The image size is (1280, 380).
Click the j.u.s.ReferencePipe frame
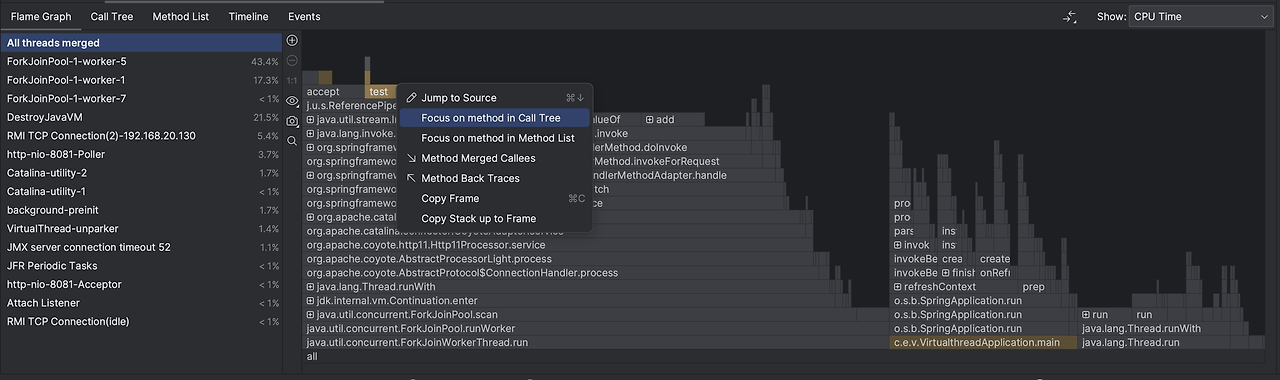[x=351, y=106]
